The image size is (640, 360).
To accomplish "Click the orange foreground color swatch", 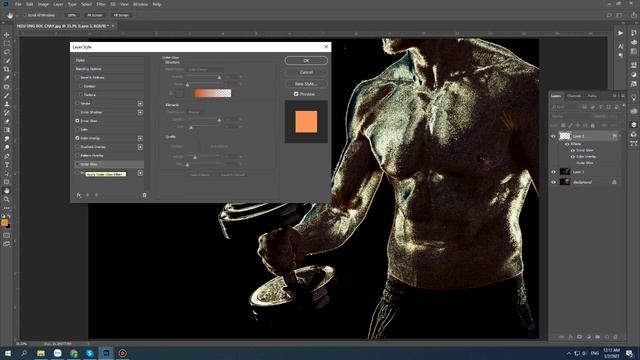I will pyautogui.click(x=4, y=223).
